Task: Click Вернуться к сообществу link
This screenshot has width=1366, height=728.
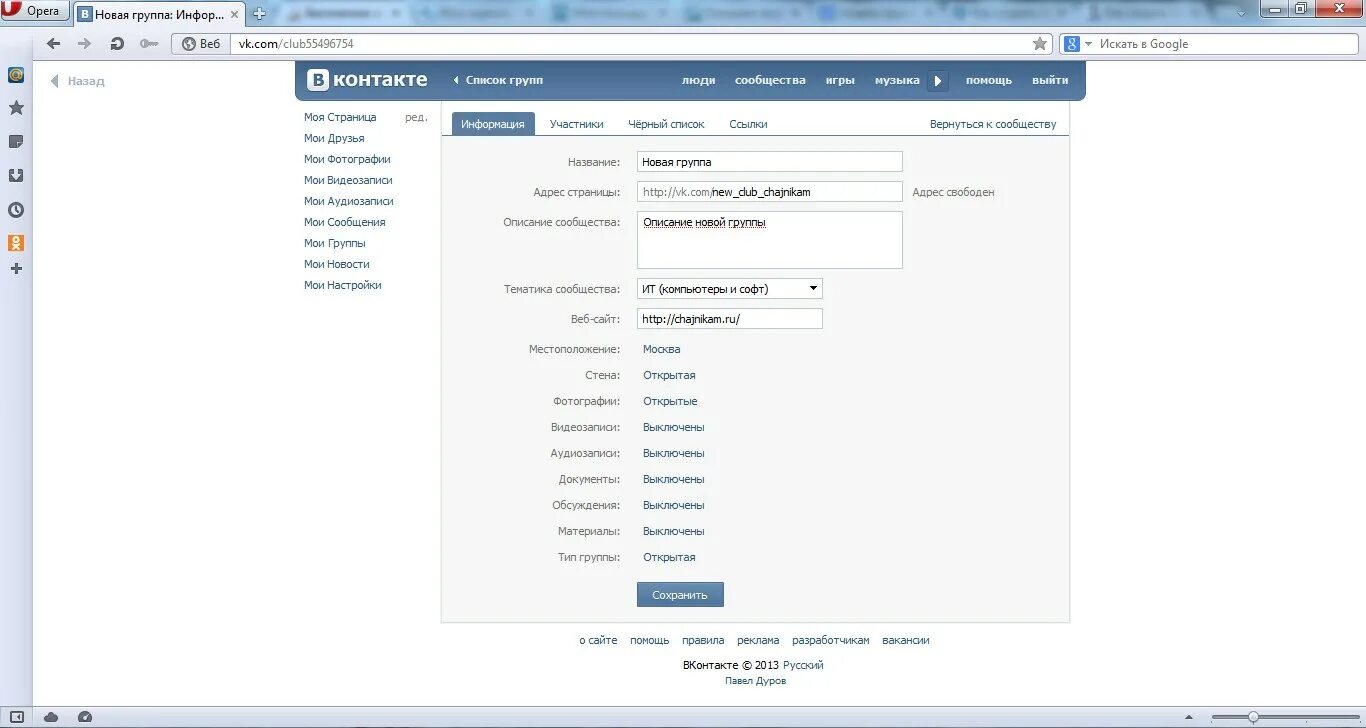Action: pyautogui.click(x=993, y=124)
